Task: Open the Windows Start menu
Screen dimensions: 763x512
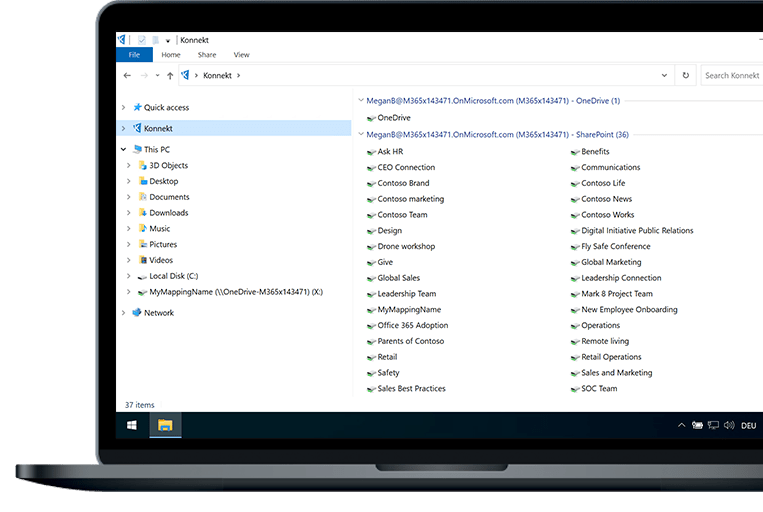Action: pyautogui.click(x=131, y=425)
